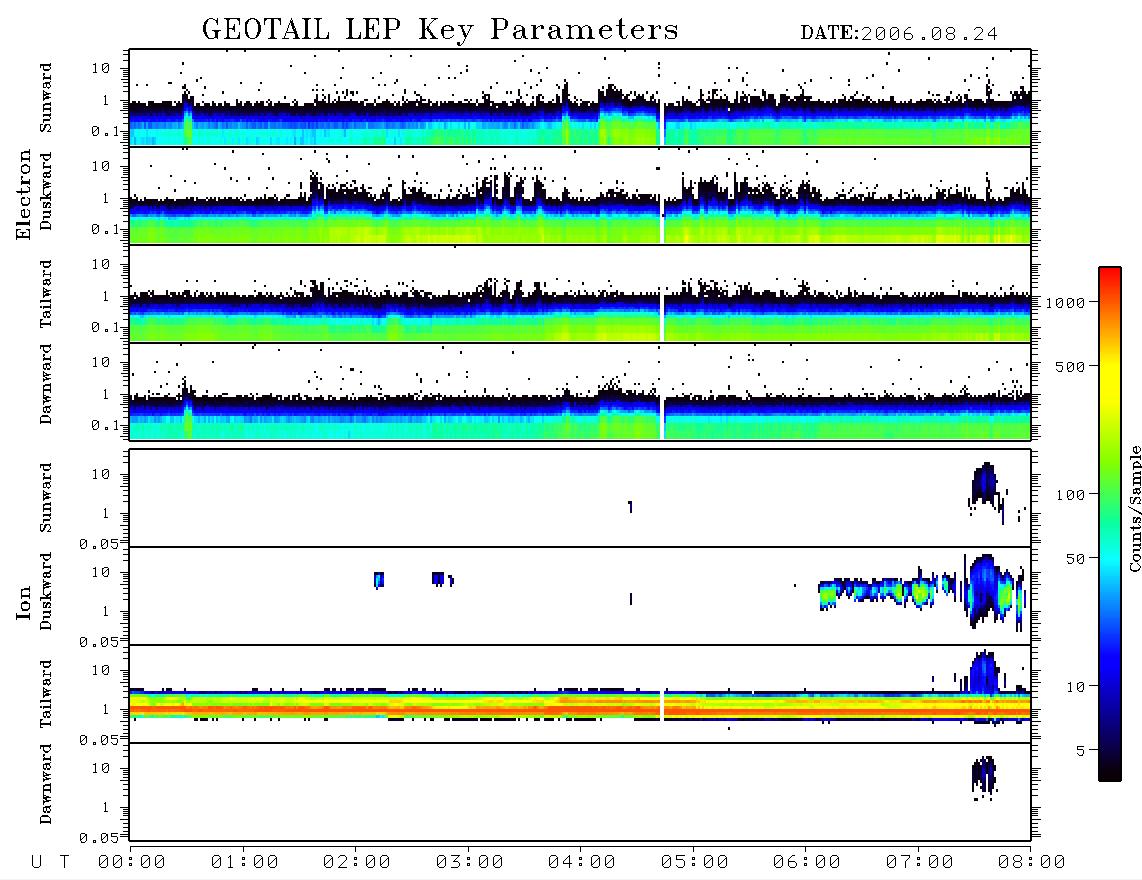Click the colorbar tick value 1000
1142x880 pixels.
[1065, 303]
